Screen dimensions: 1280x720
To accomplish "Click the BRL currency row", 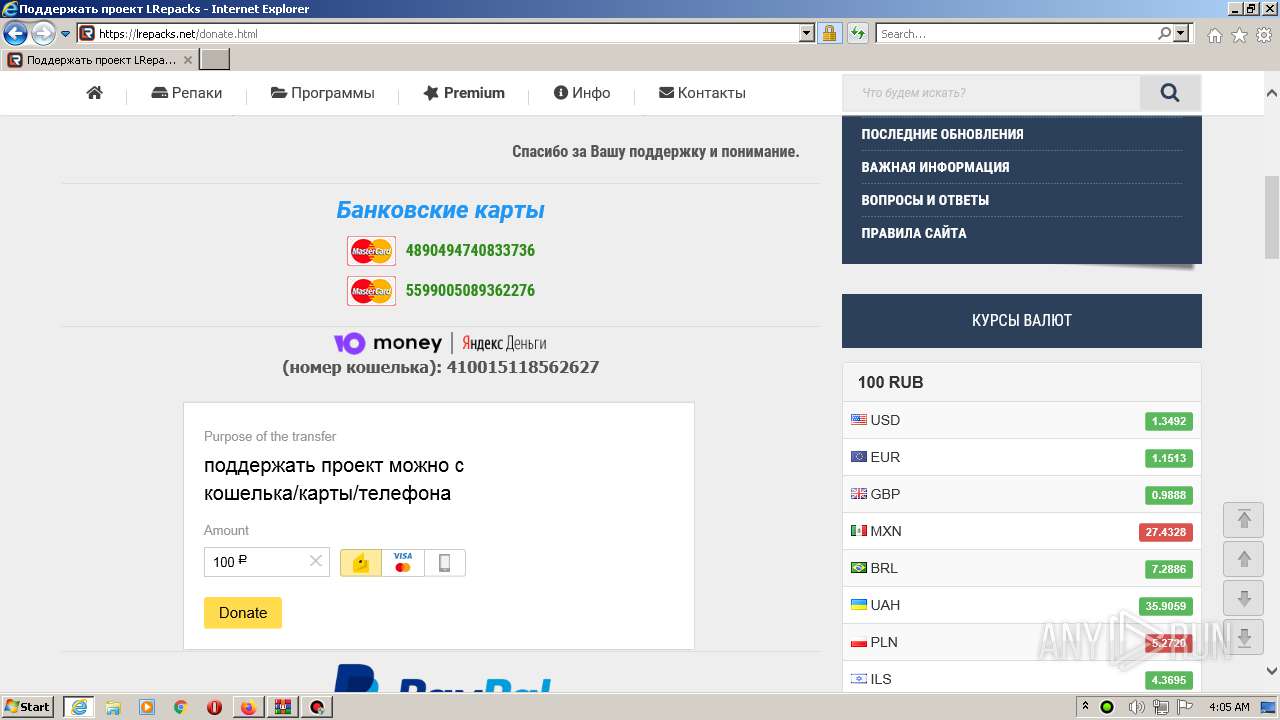I will [1021, 568].
